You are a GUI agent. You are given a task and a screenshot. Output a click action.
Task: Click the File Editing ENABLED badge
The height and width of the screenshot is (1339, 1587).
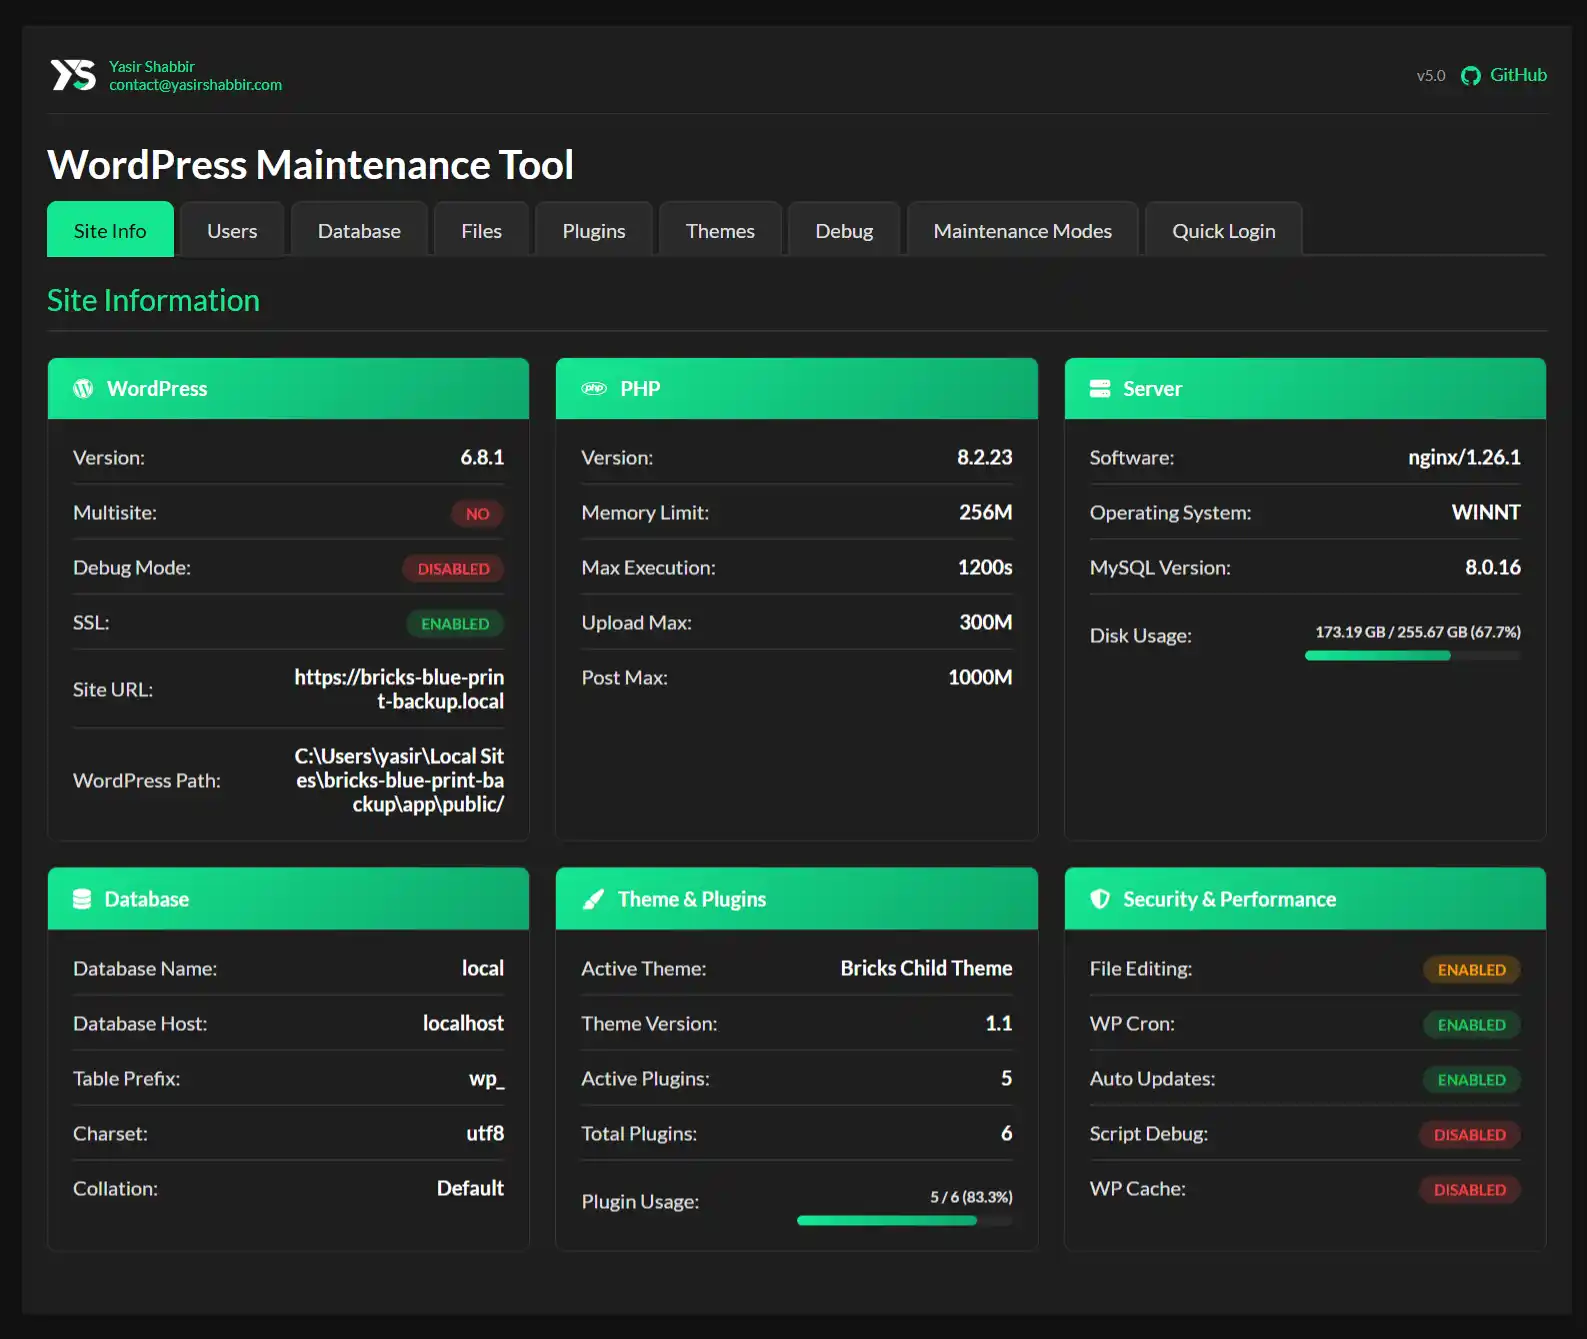(1471, 970)
